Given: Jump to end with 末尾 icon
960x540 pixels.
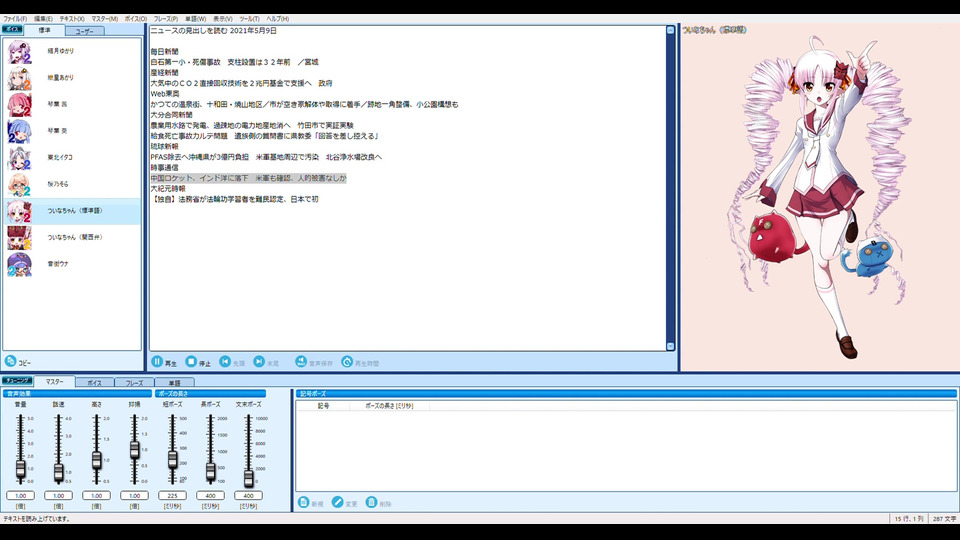Looking at the screenshot, I should pyautogui.click(x=260, y=362).
